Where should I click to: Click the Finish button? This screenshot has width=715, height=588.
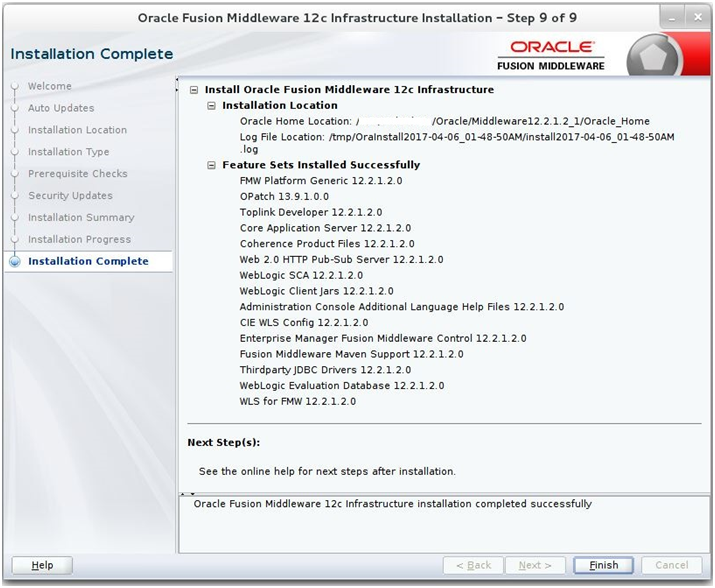point(603,565)
